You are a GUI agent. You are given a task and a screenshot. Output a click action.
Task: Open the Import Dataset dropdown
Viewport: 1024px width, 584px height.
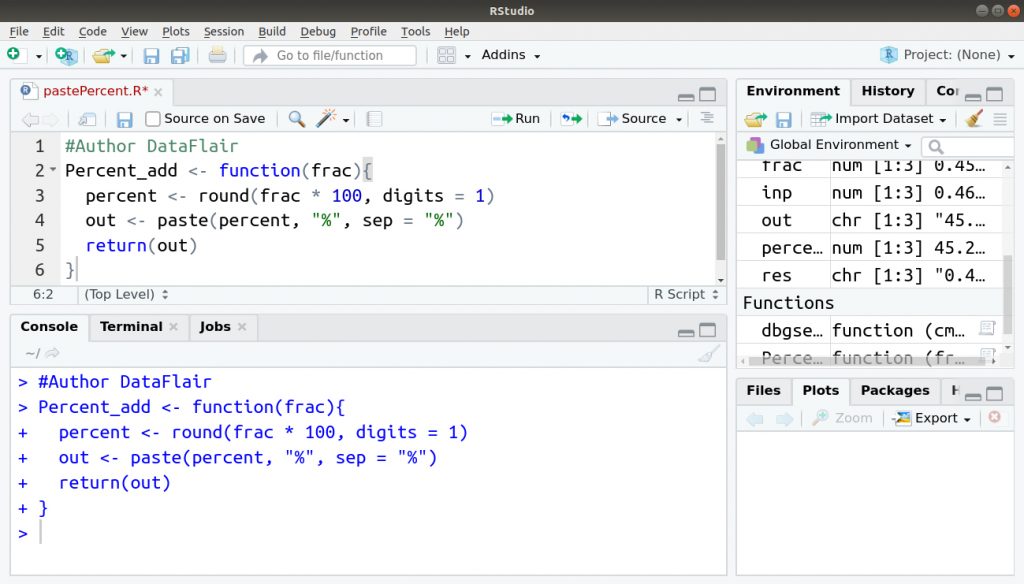878,118
